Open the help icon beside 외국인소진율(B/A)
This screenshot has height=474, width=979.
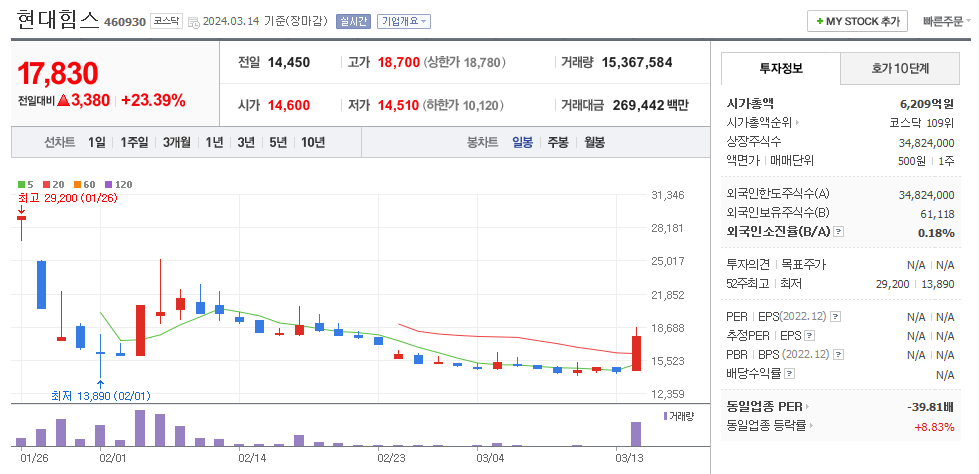[839, 232]
